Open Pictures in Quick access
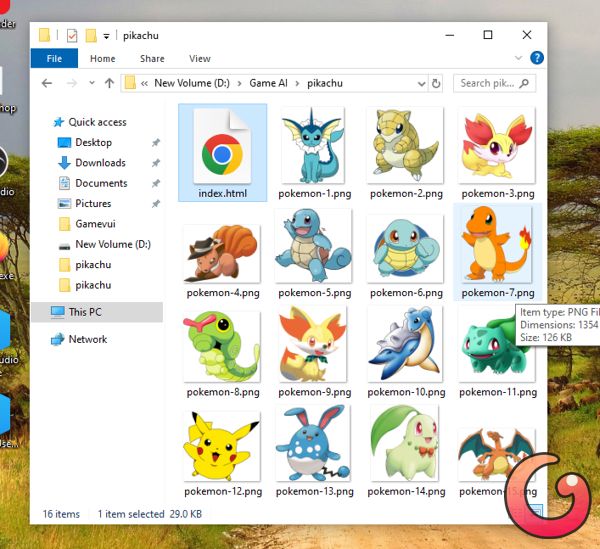600x549 pixels. (93, 203)
